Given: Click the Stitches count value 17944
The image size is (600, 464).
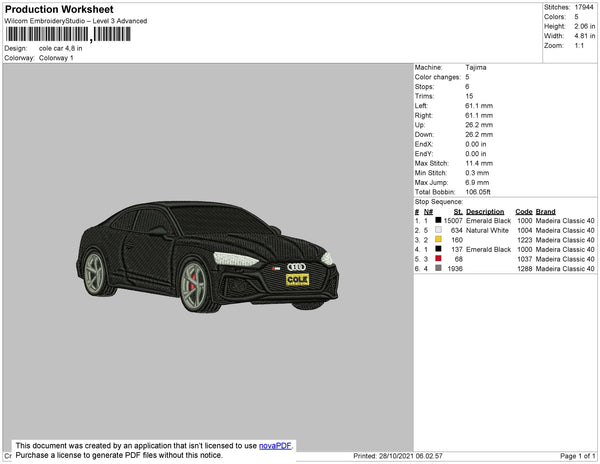Looking at the screenshot, I should point(583,8).
